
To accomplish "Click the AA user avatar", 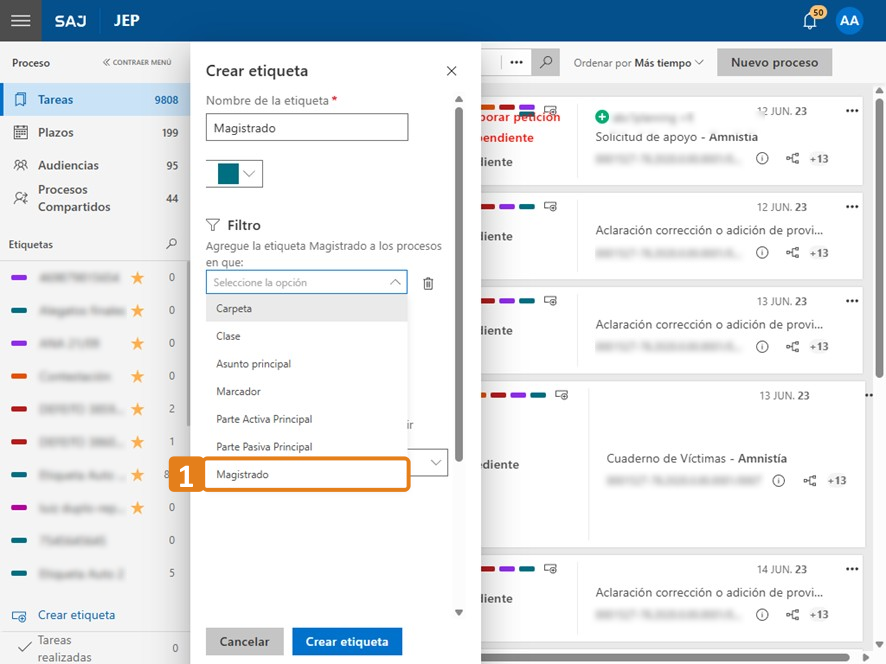I will pos(849,21).
